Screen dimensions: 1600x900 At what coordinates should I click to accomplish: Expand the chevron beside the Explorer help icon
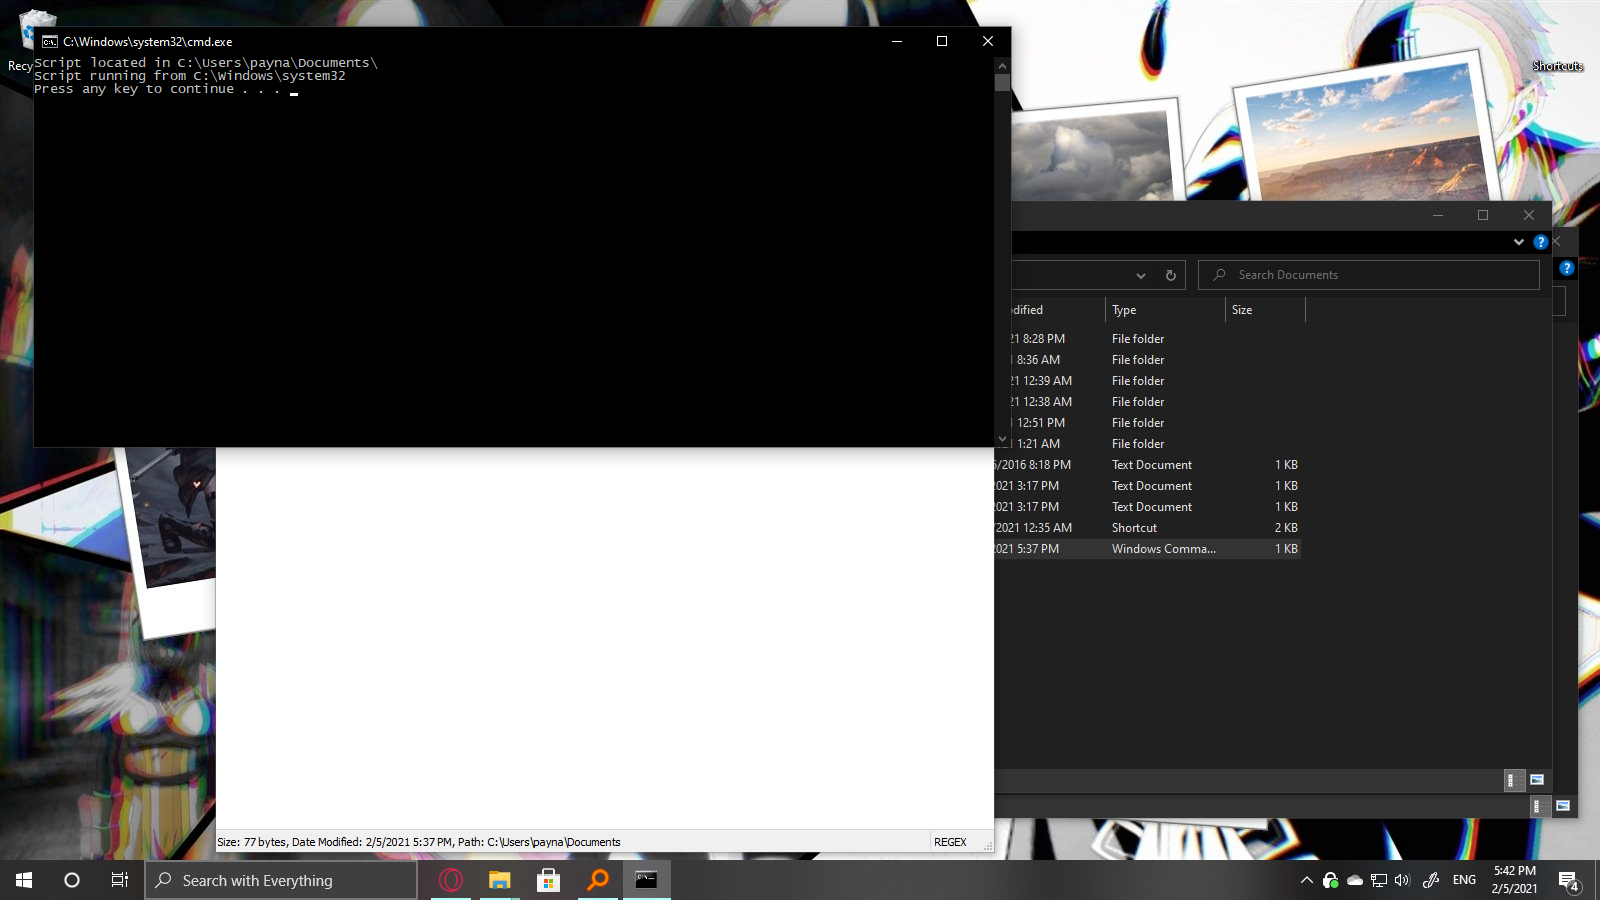(1519, 242)
